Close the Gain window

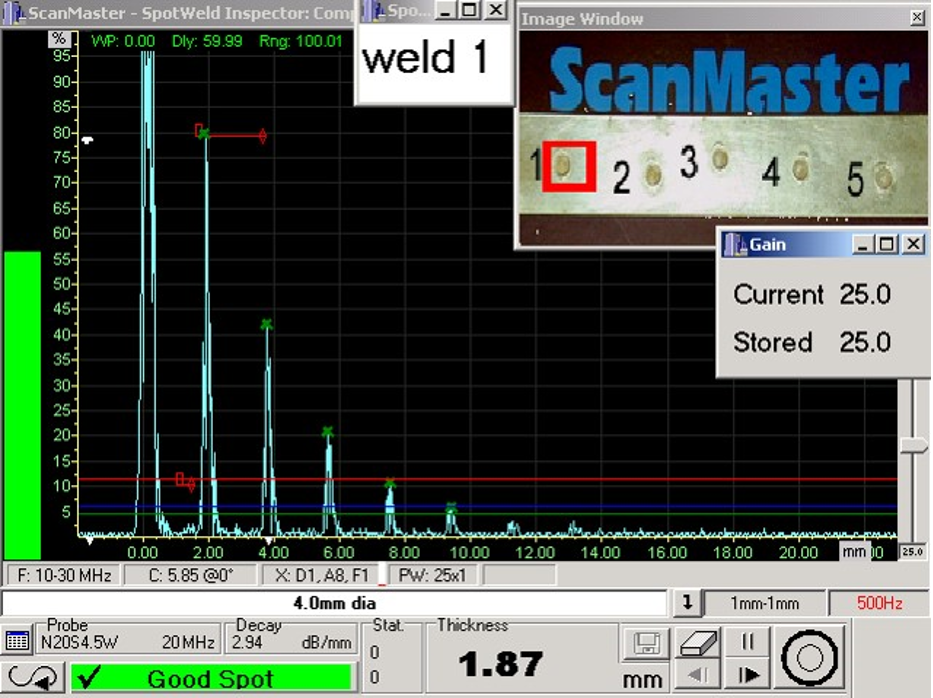pyautogui.click(x=913, y=244)
